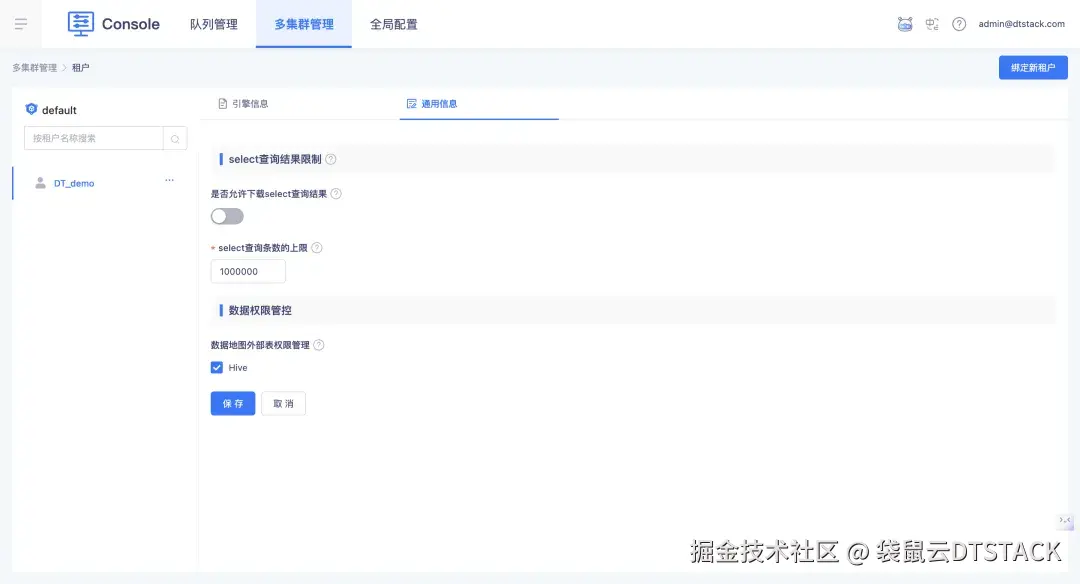
Task: Open the DT_demo ellipsis options menu
Action: (x=169, y=180)
